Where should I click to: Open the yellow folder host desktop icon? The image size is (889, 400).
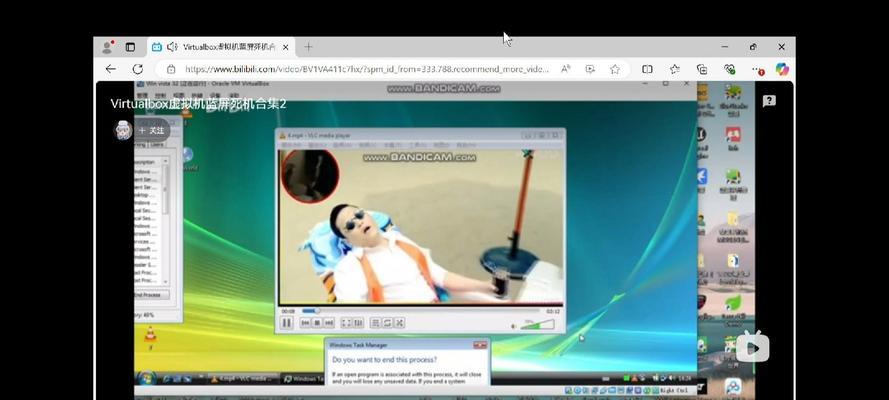point(733,219)
